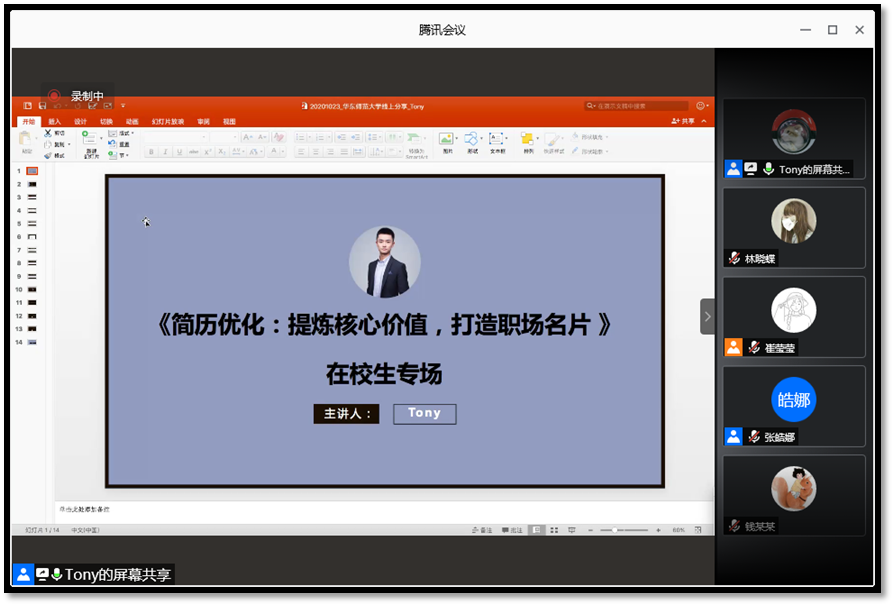The height and width of the screenshot is (606, 894).
Task: Select slide 14 thumbnail in slide panel
Action: click(32, 341)
